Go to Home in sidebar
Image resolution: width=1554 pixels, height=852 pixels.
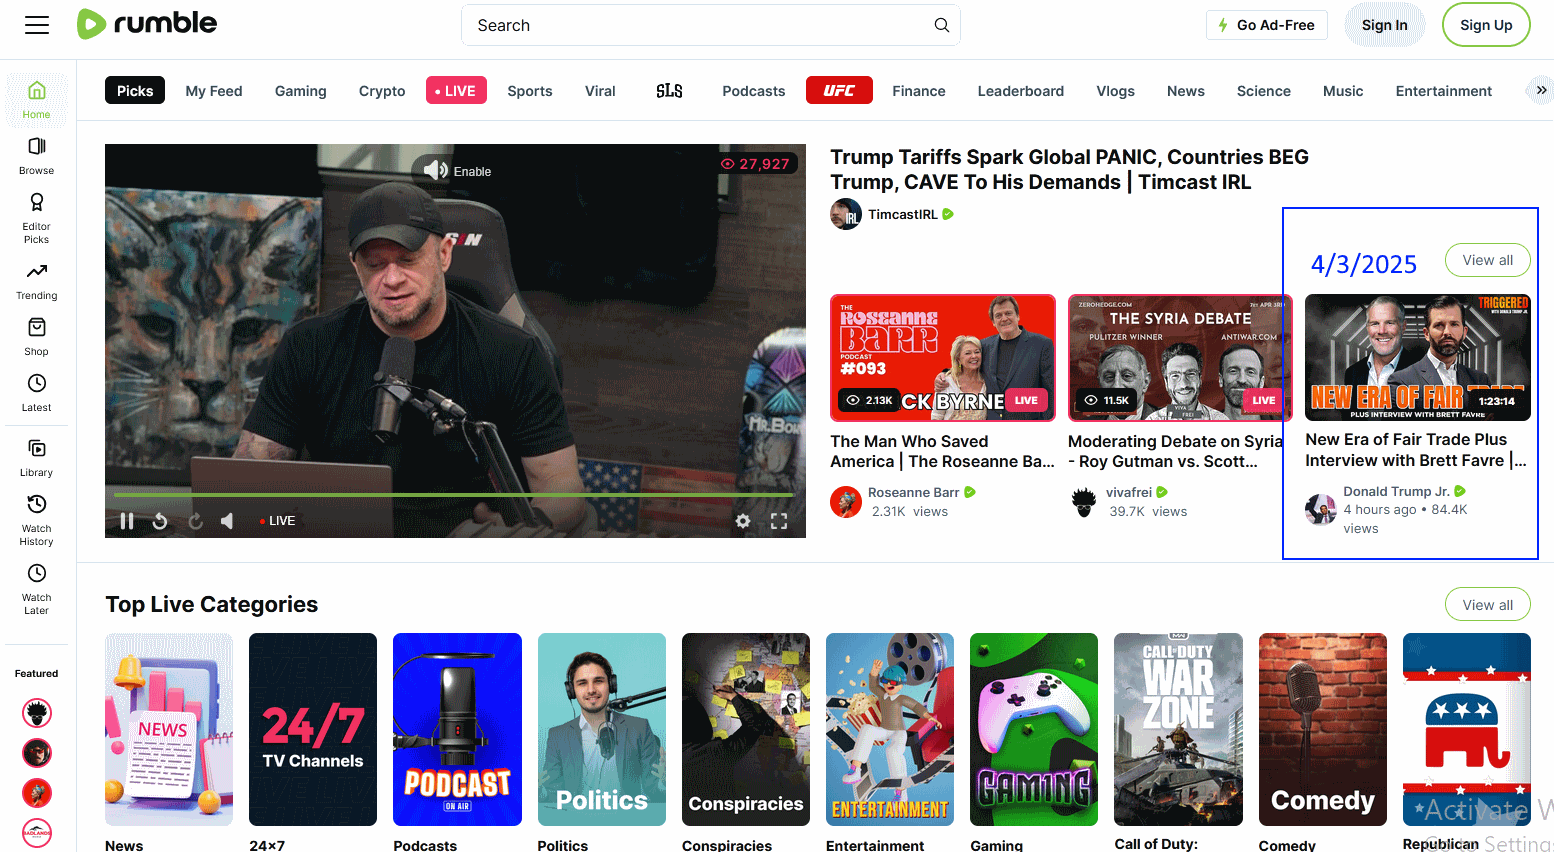pos(37,100)
